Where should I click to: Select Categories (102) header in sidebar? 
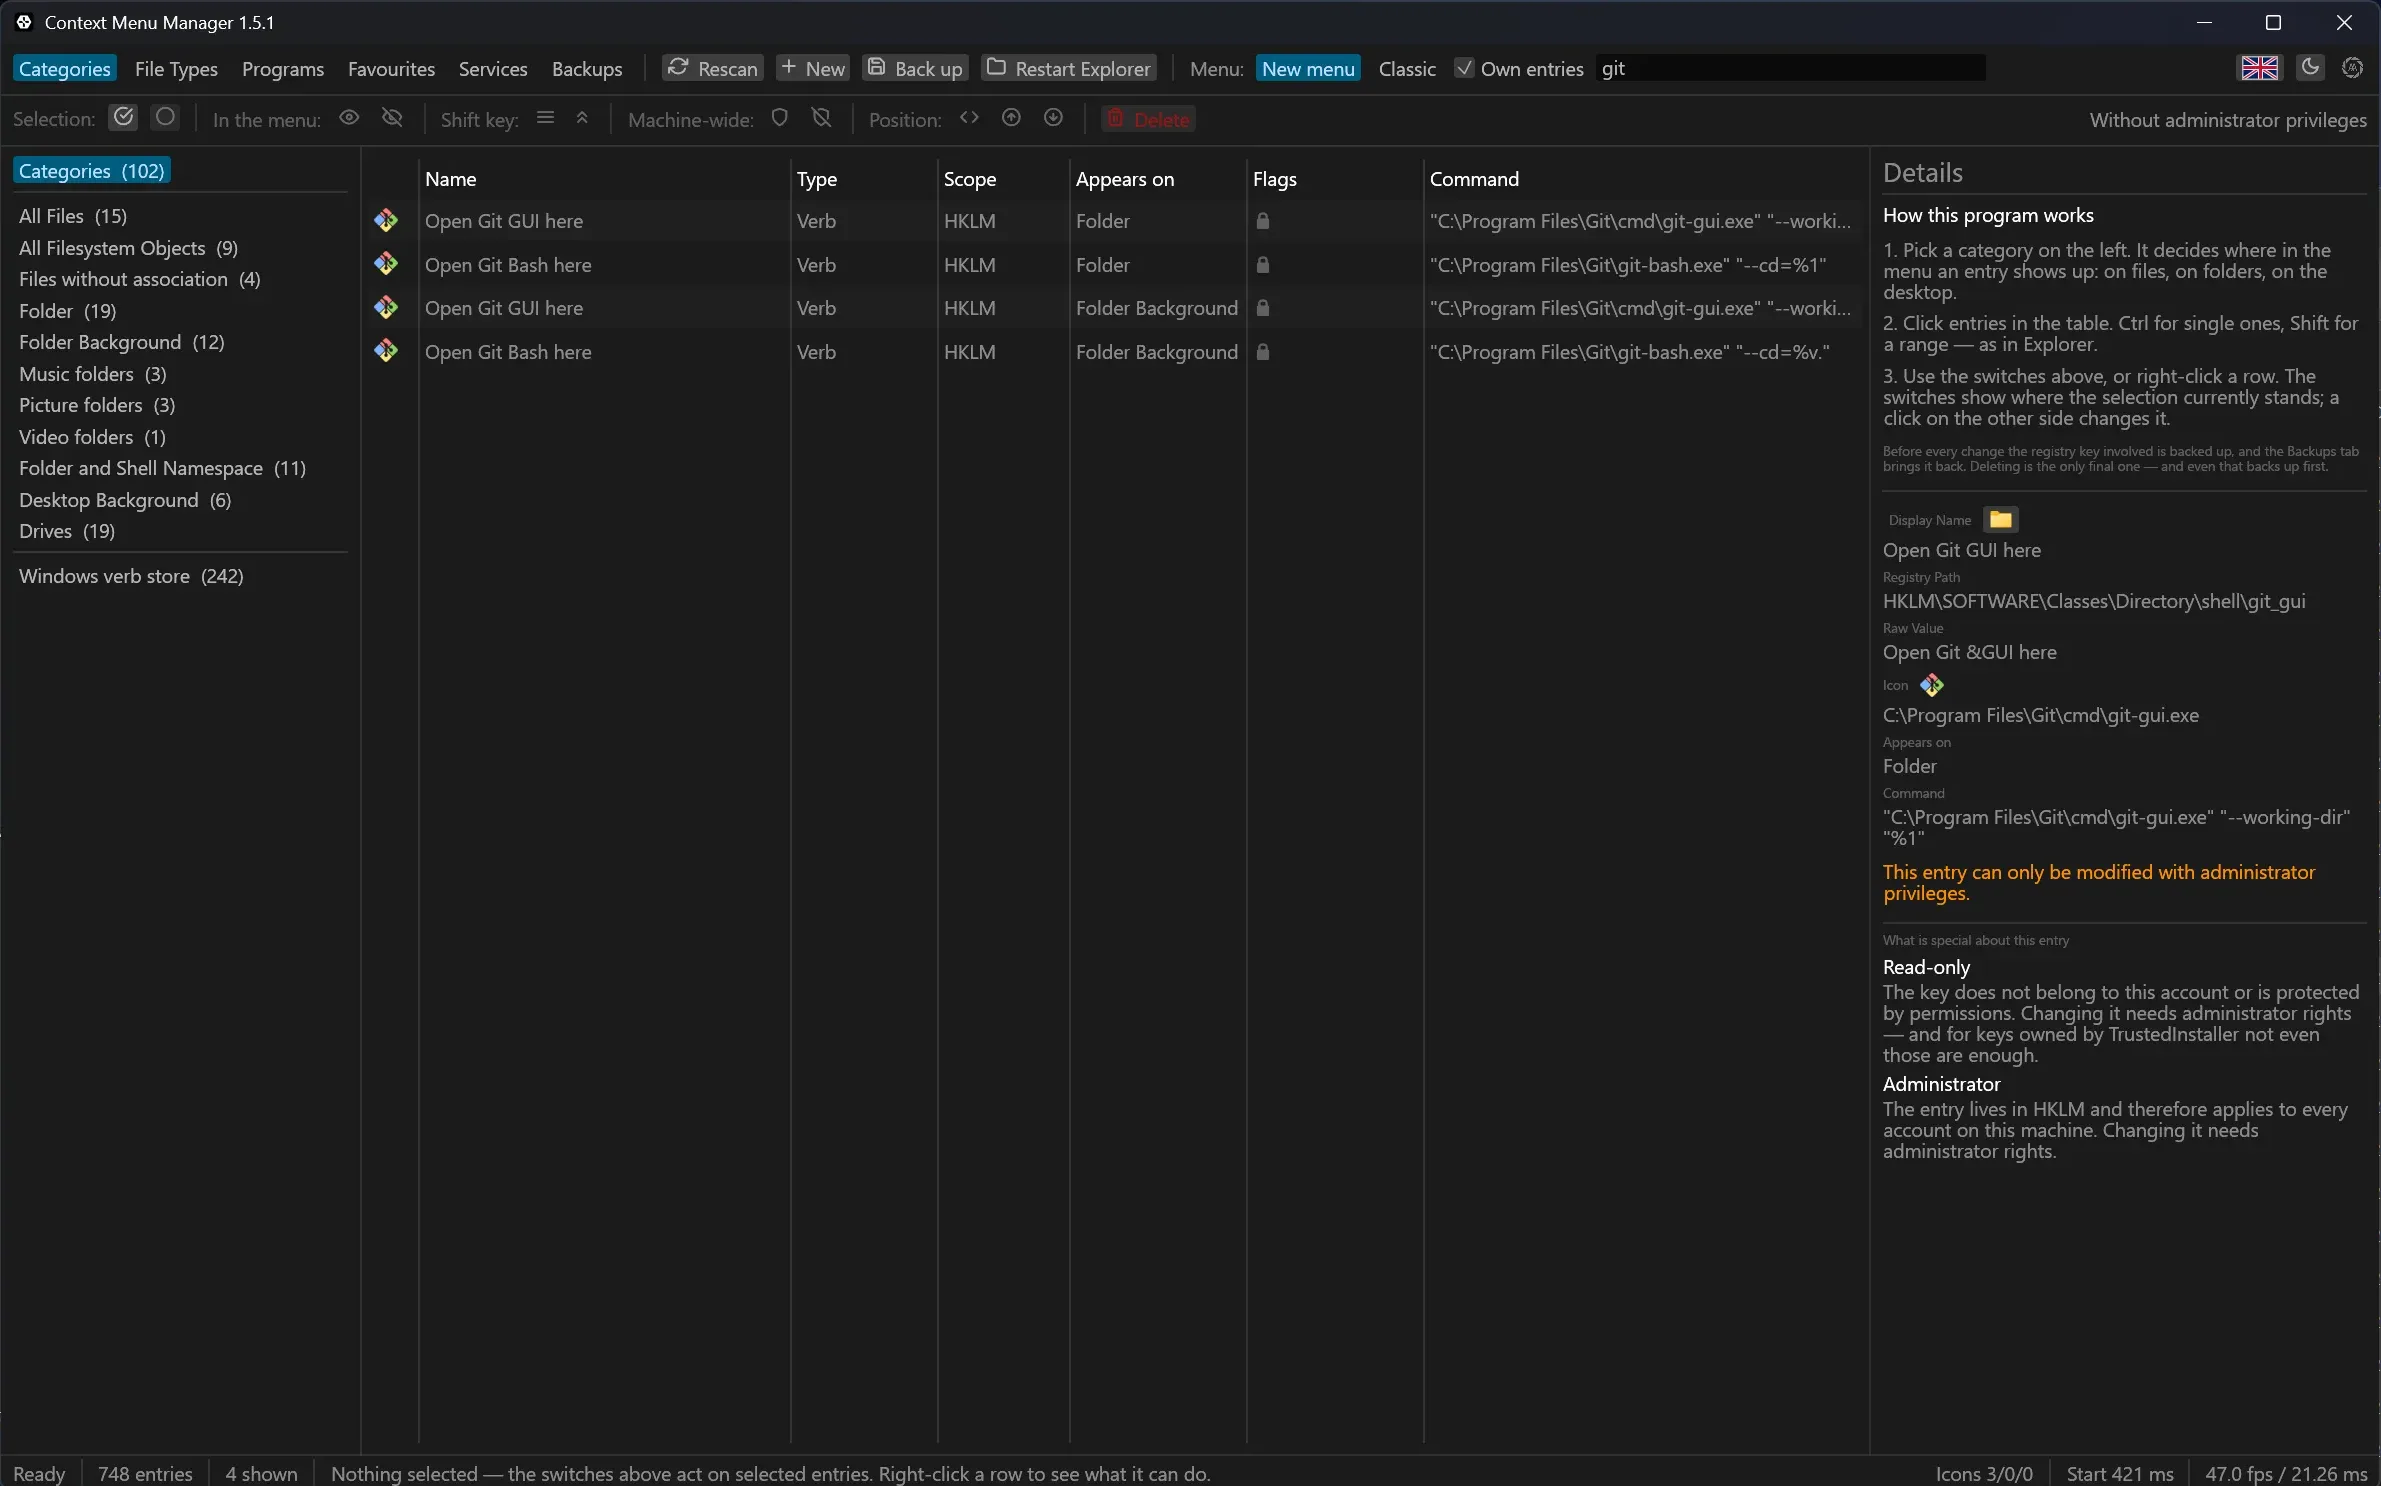[92, 171]
